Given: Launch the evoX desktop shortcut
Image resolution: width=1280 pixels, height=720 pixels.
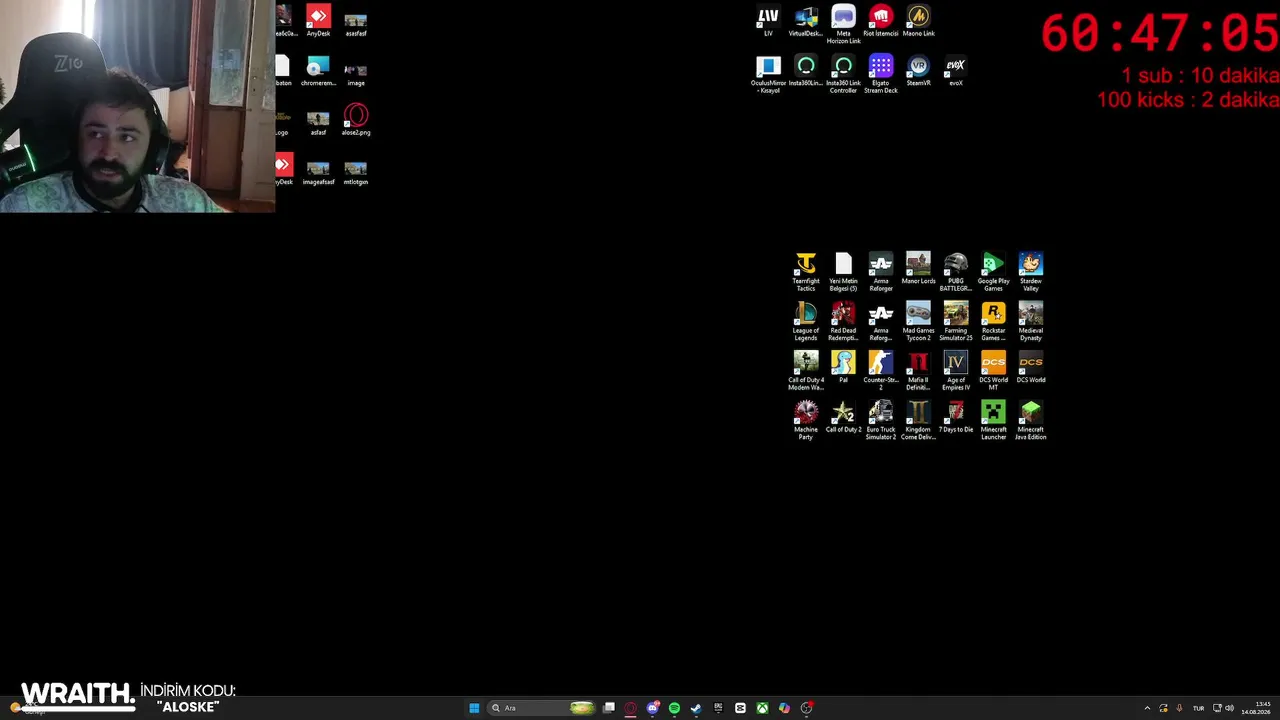Looking at the screenshot, I should tap(956, 72).
